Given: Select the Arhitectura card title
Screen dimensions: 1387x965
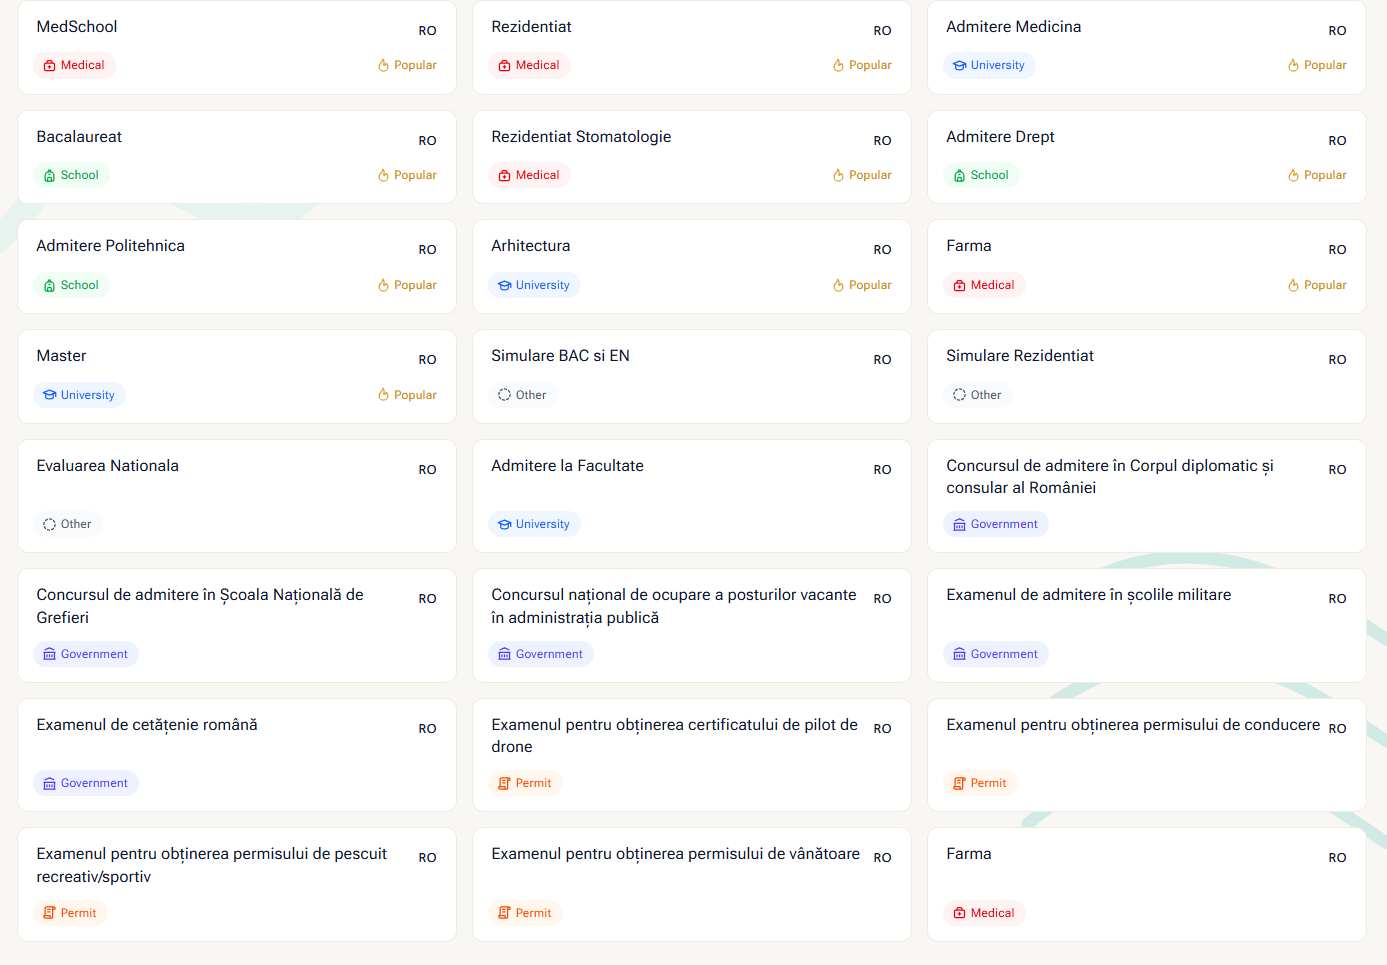Looking at the screenshot, I should pyautogui.click(x=530, y=246).
